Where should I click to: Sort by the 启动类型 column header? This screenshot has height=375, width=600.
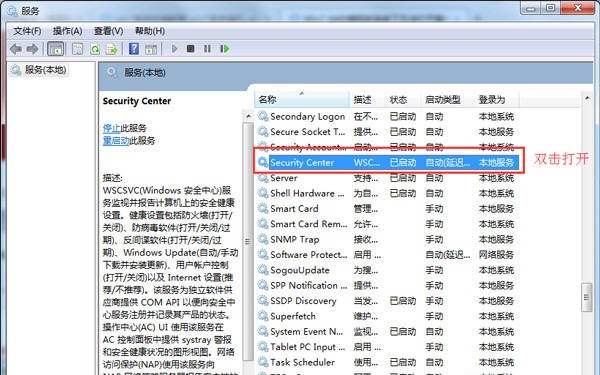pos(447,99)
